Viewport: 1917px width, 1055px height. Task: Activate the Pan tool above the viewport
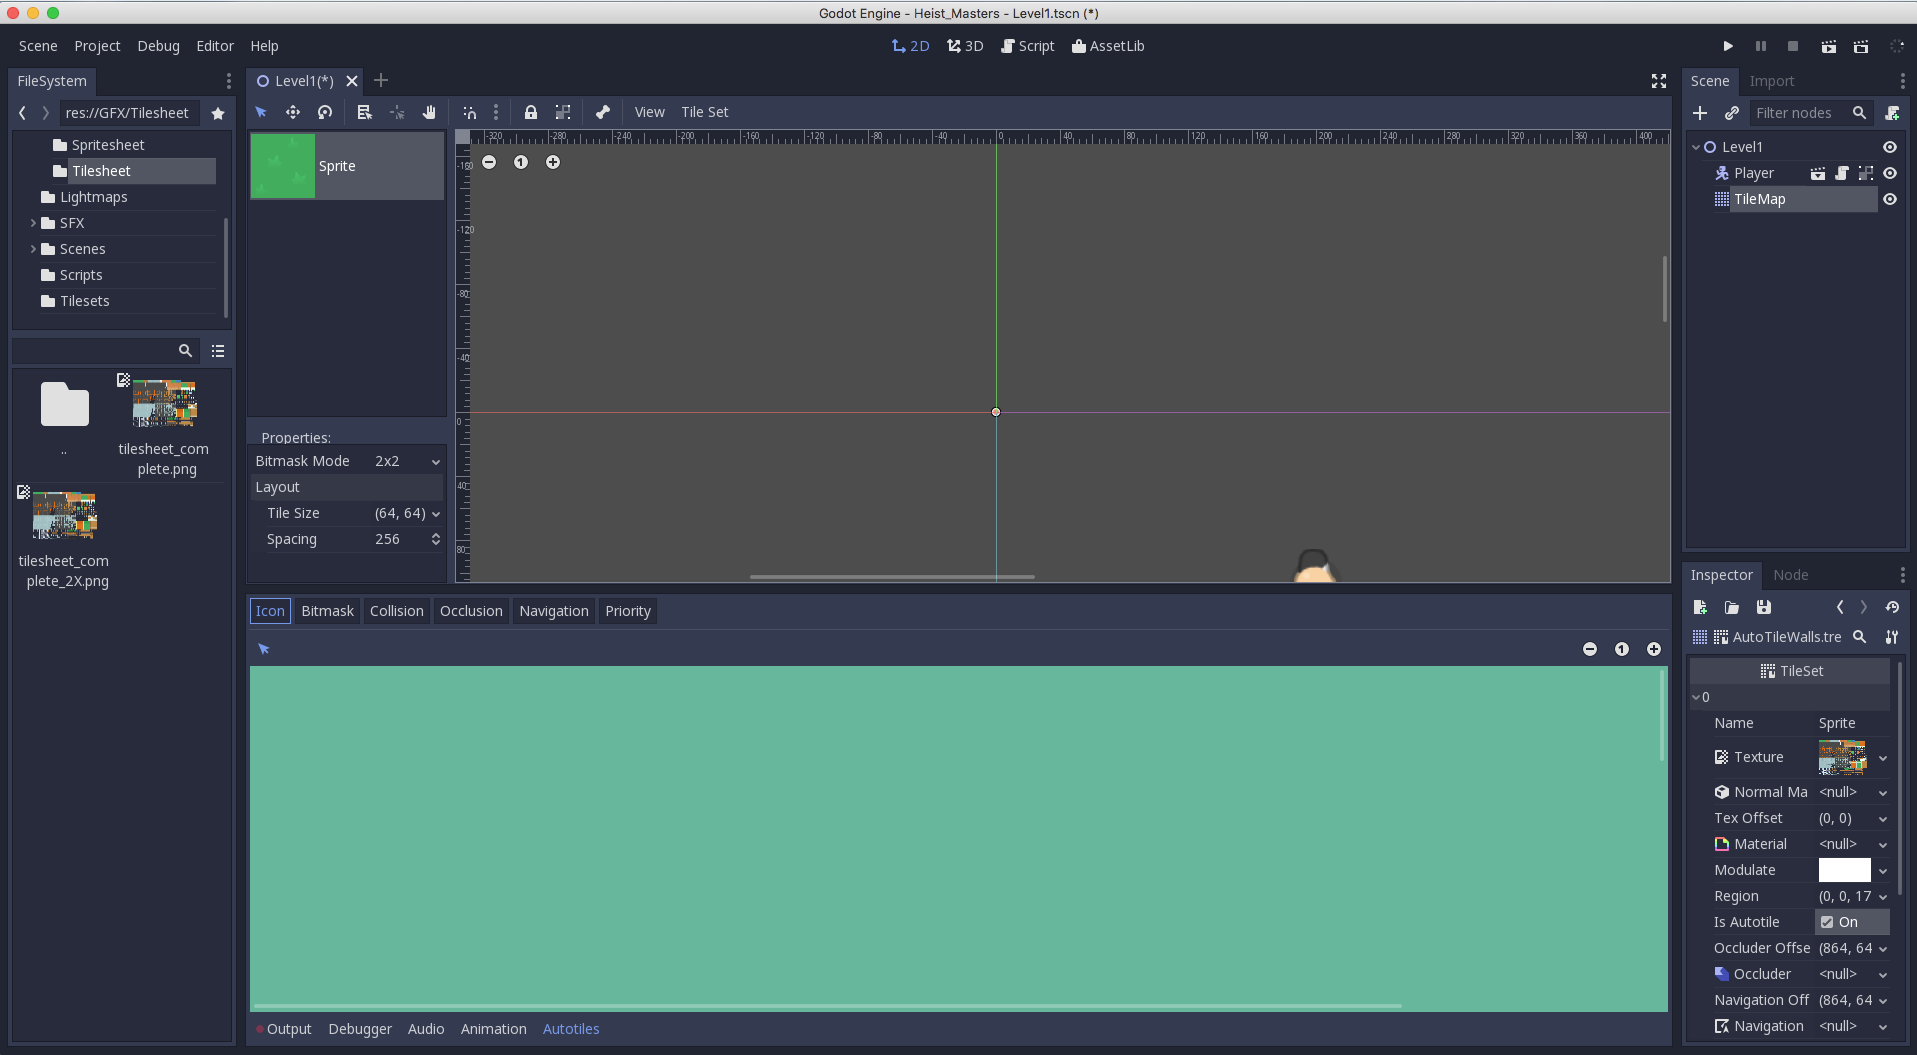click(429, 112)
